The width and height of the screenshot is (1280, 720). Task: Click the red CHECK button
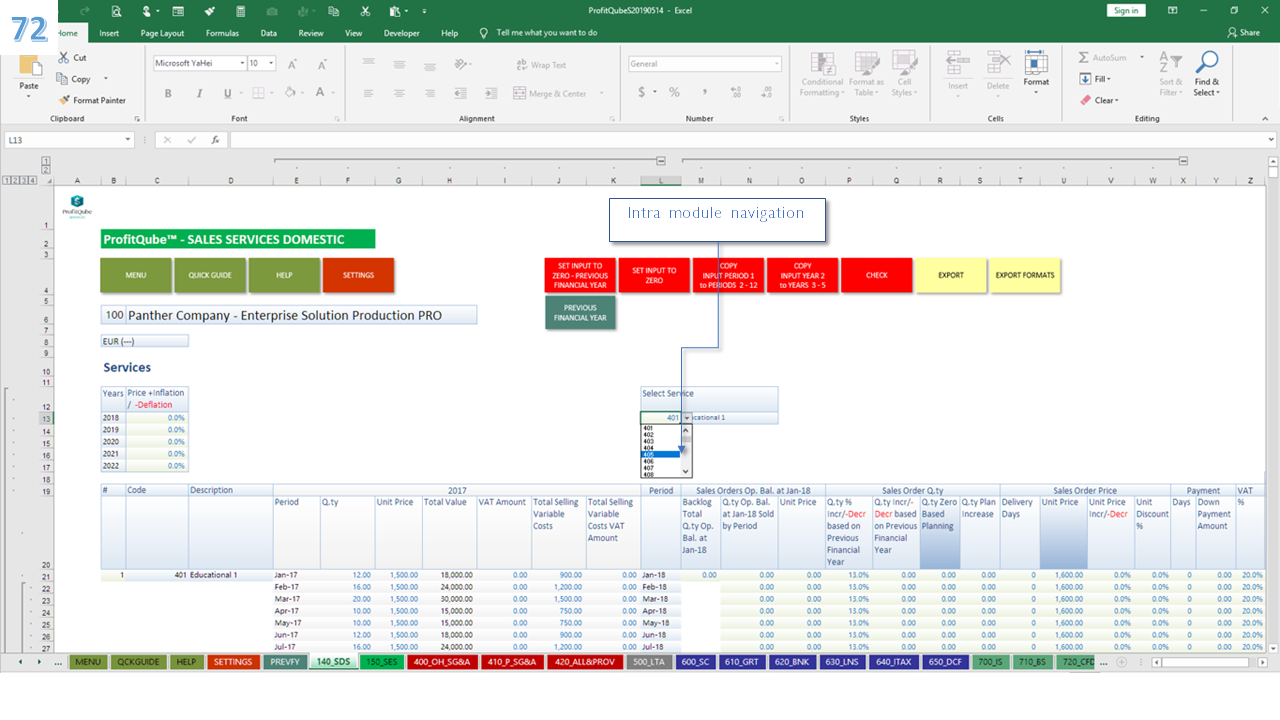877,275
